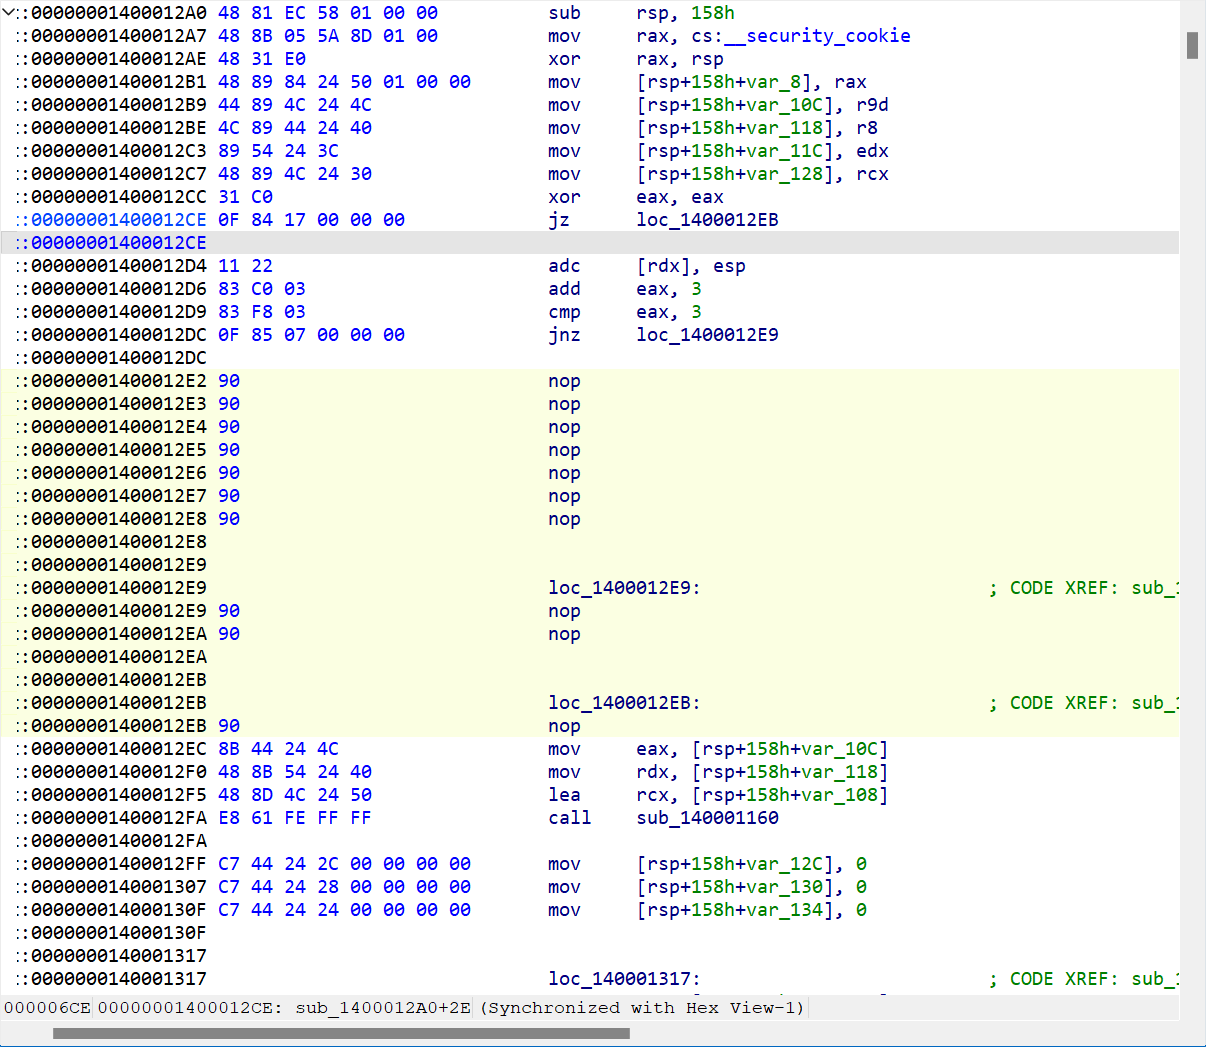
Task: Click CODE XREF comment beside loc_140001317
Action: pyautogui.click(x=1084, y=979)
